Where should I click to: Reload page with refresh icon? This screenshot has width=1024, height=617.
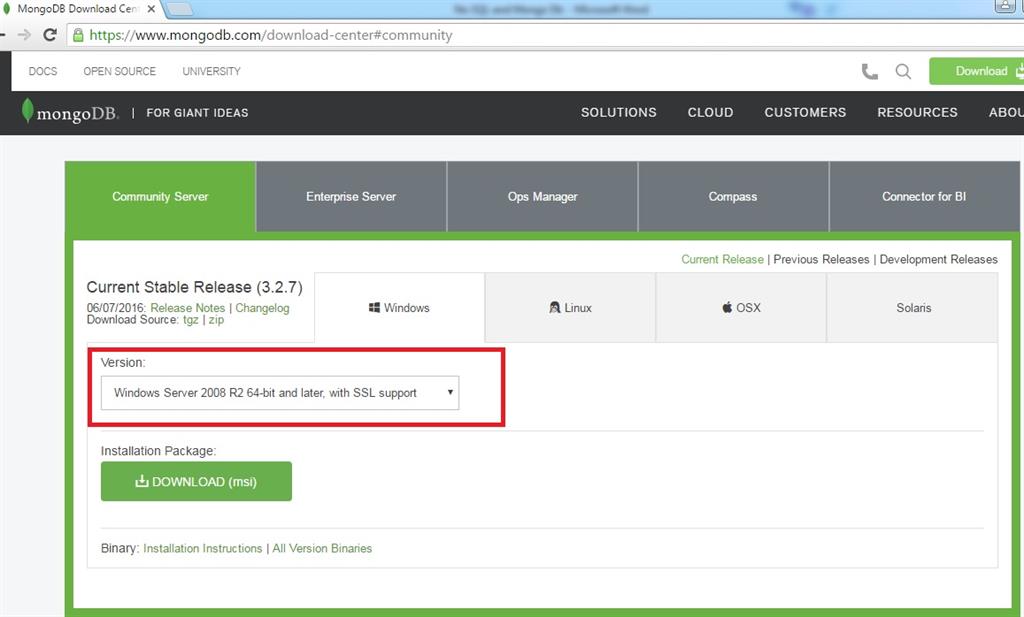coord(50,35)
